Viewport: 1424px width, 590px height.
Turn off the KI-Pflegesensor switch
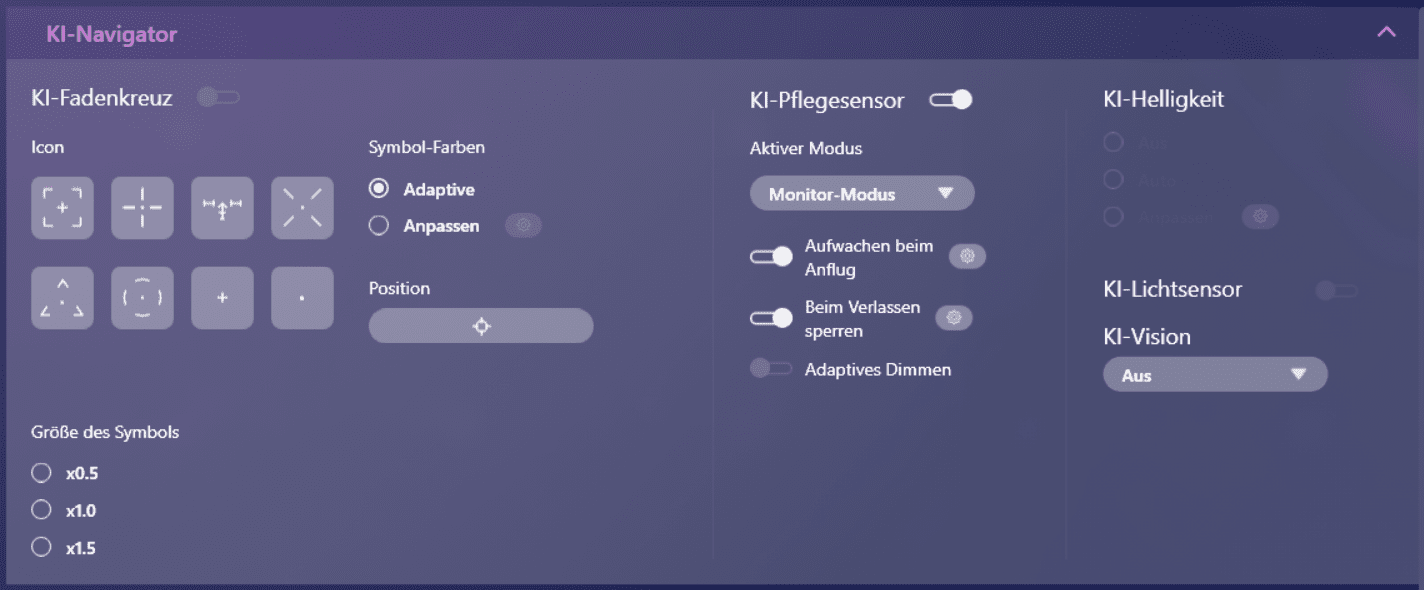pos(950,99)
